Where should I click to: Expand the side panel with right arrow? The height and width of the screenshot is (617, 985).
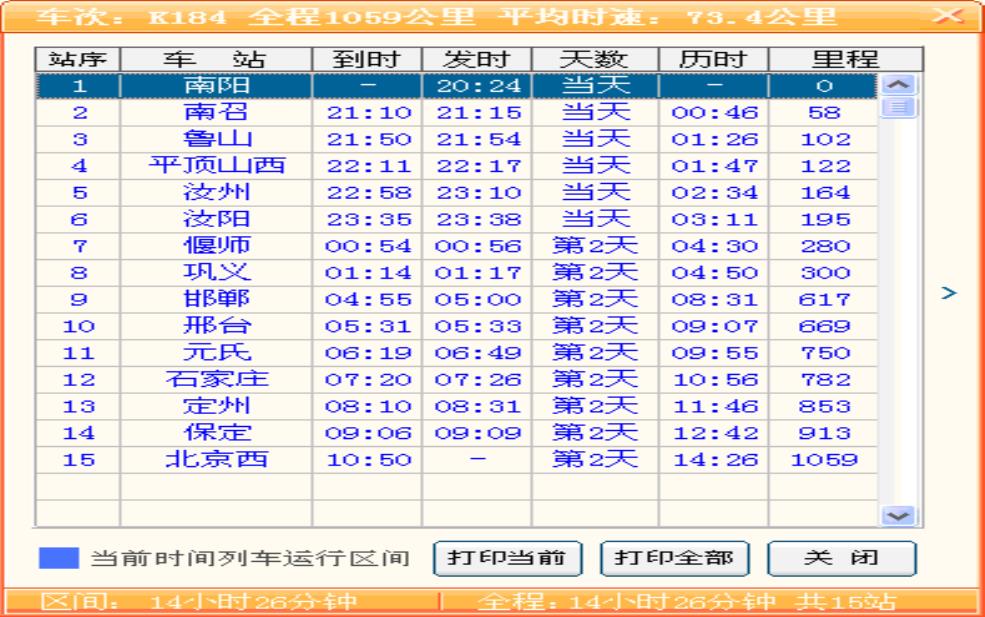coord(949,293)
